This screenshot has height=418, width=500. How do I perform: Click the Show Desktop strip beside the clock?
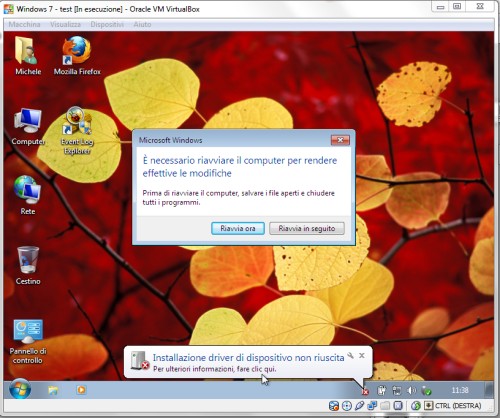[489, 390]
